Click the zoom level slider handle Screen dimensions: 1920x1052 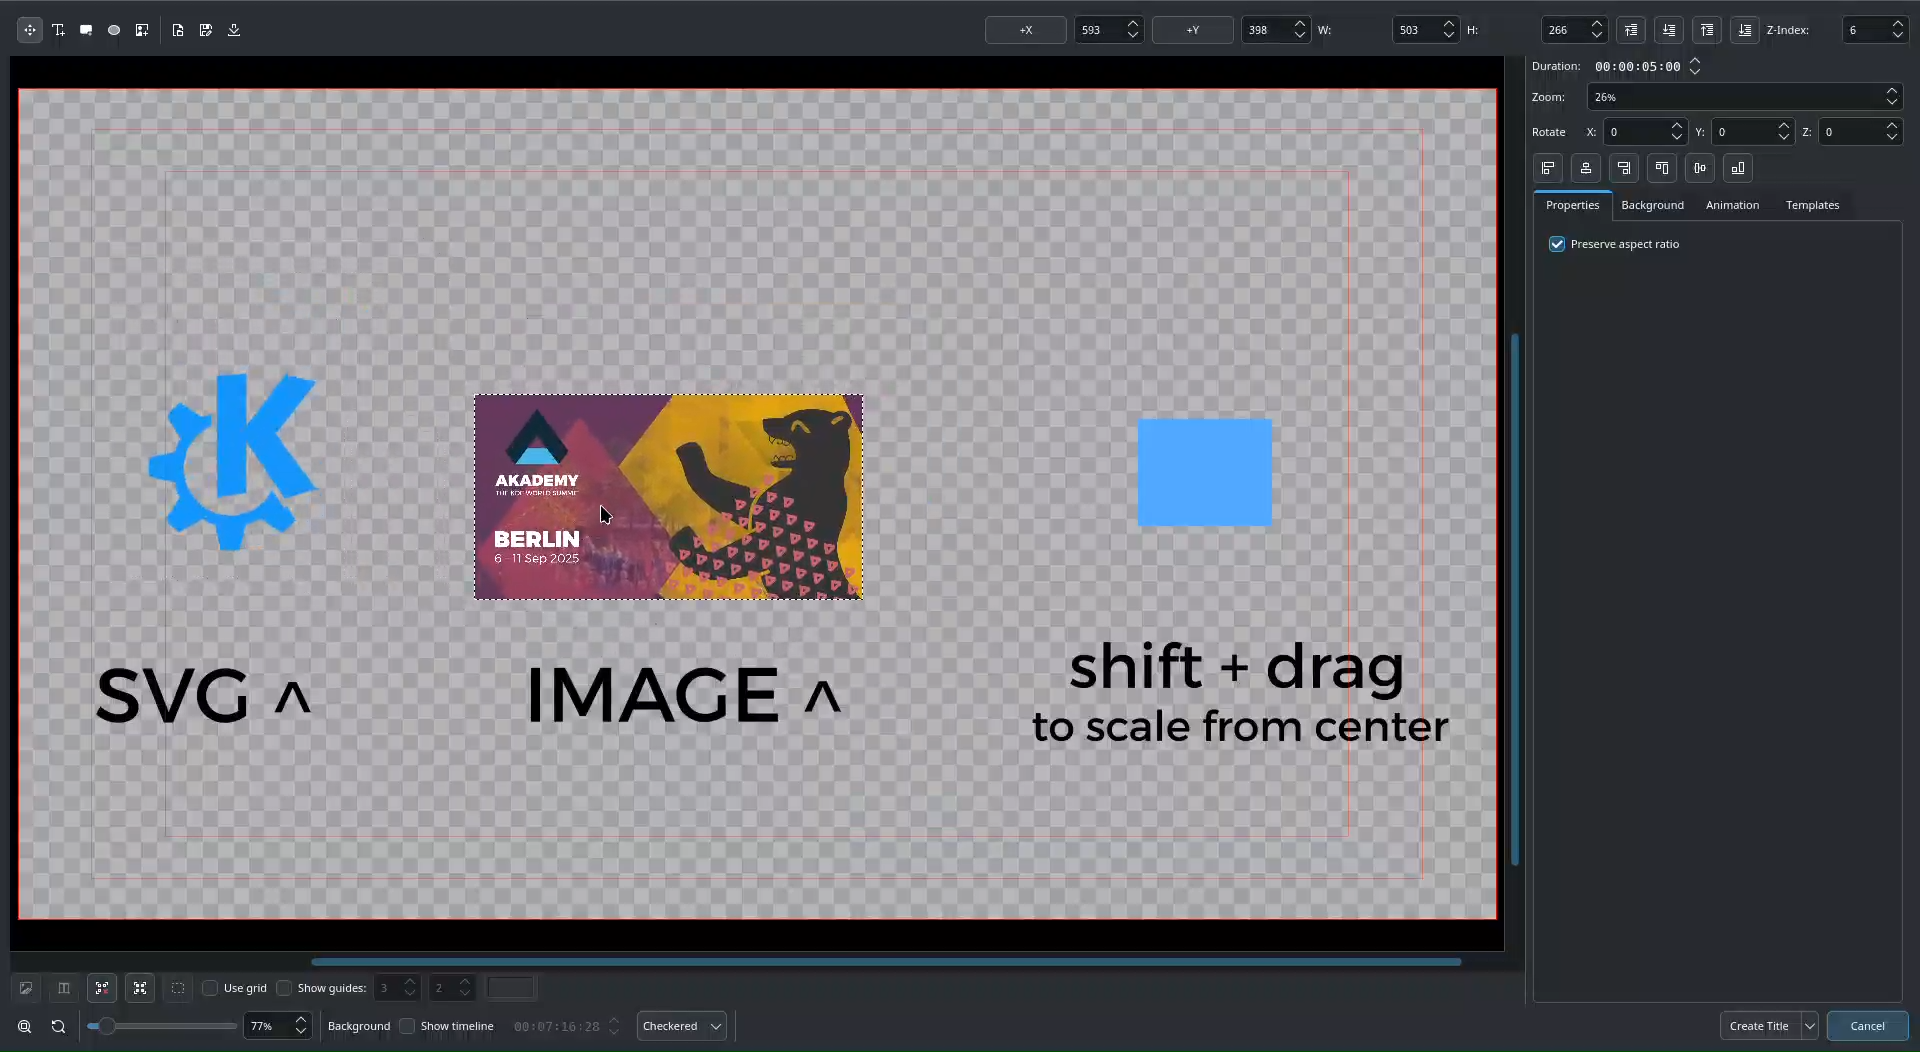click(106, 1026)
